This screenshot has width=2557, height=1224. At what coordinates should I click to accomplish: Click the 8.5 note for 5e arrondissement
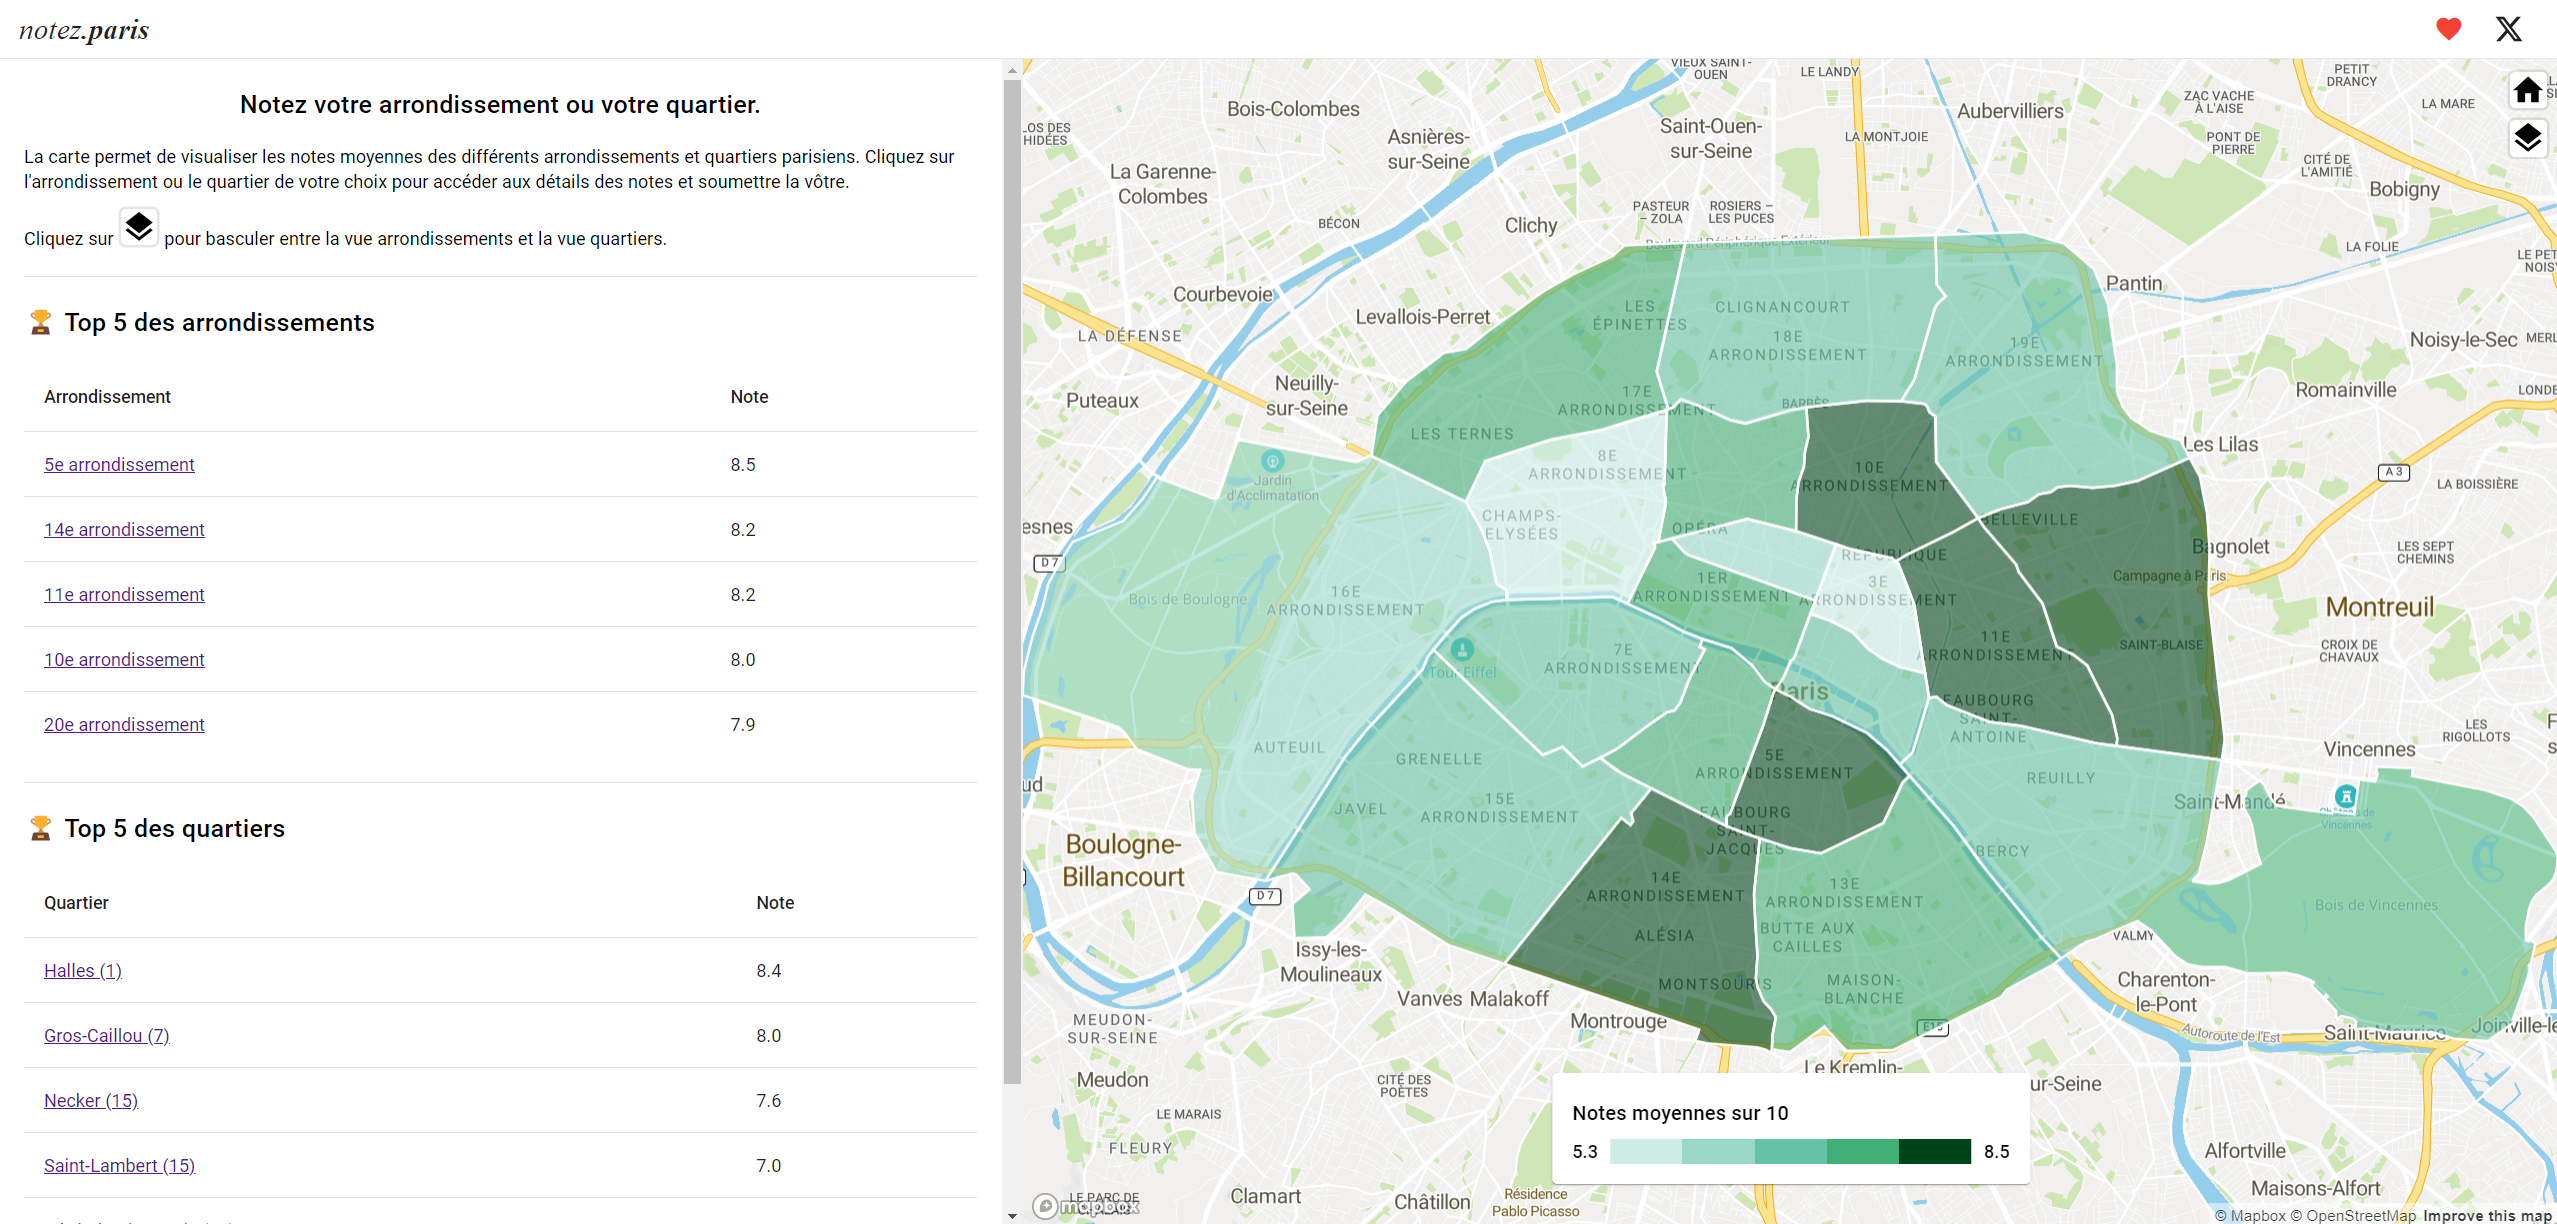pyautogui.click(x=743, y=464)
